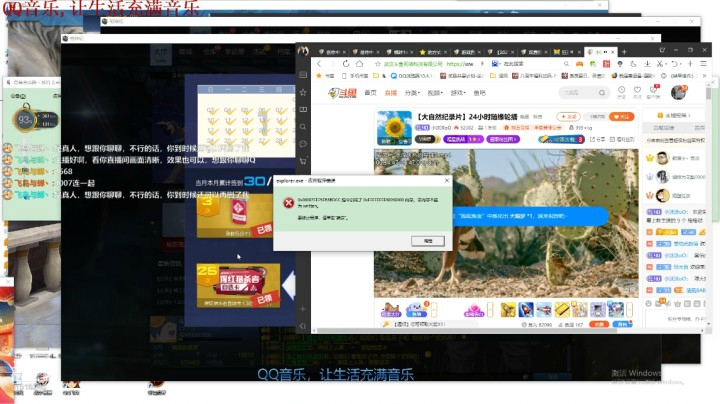Open the Douyu 分类 dropdown
This screenshot has height=404, width=720.
412,93
